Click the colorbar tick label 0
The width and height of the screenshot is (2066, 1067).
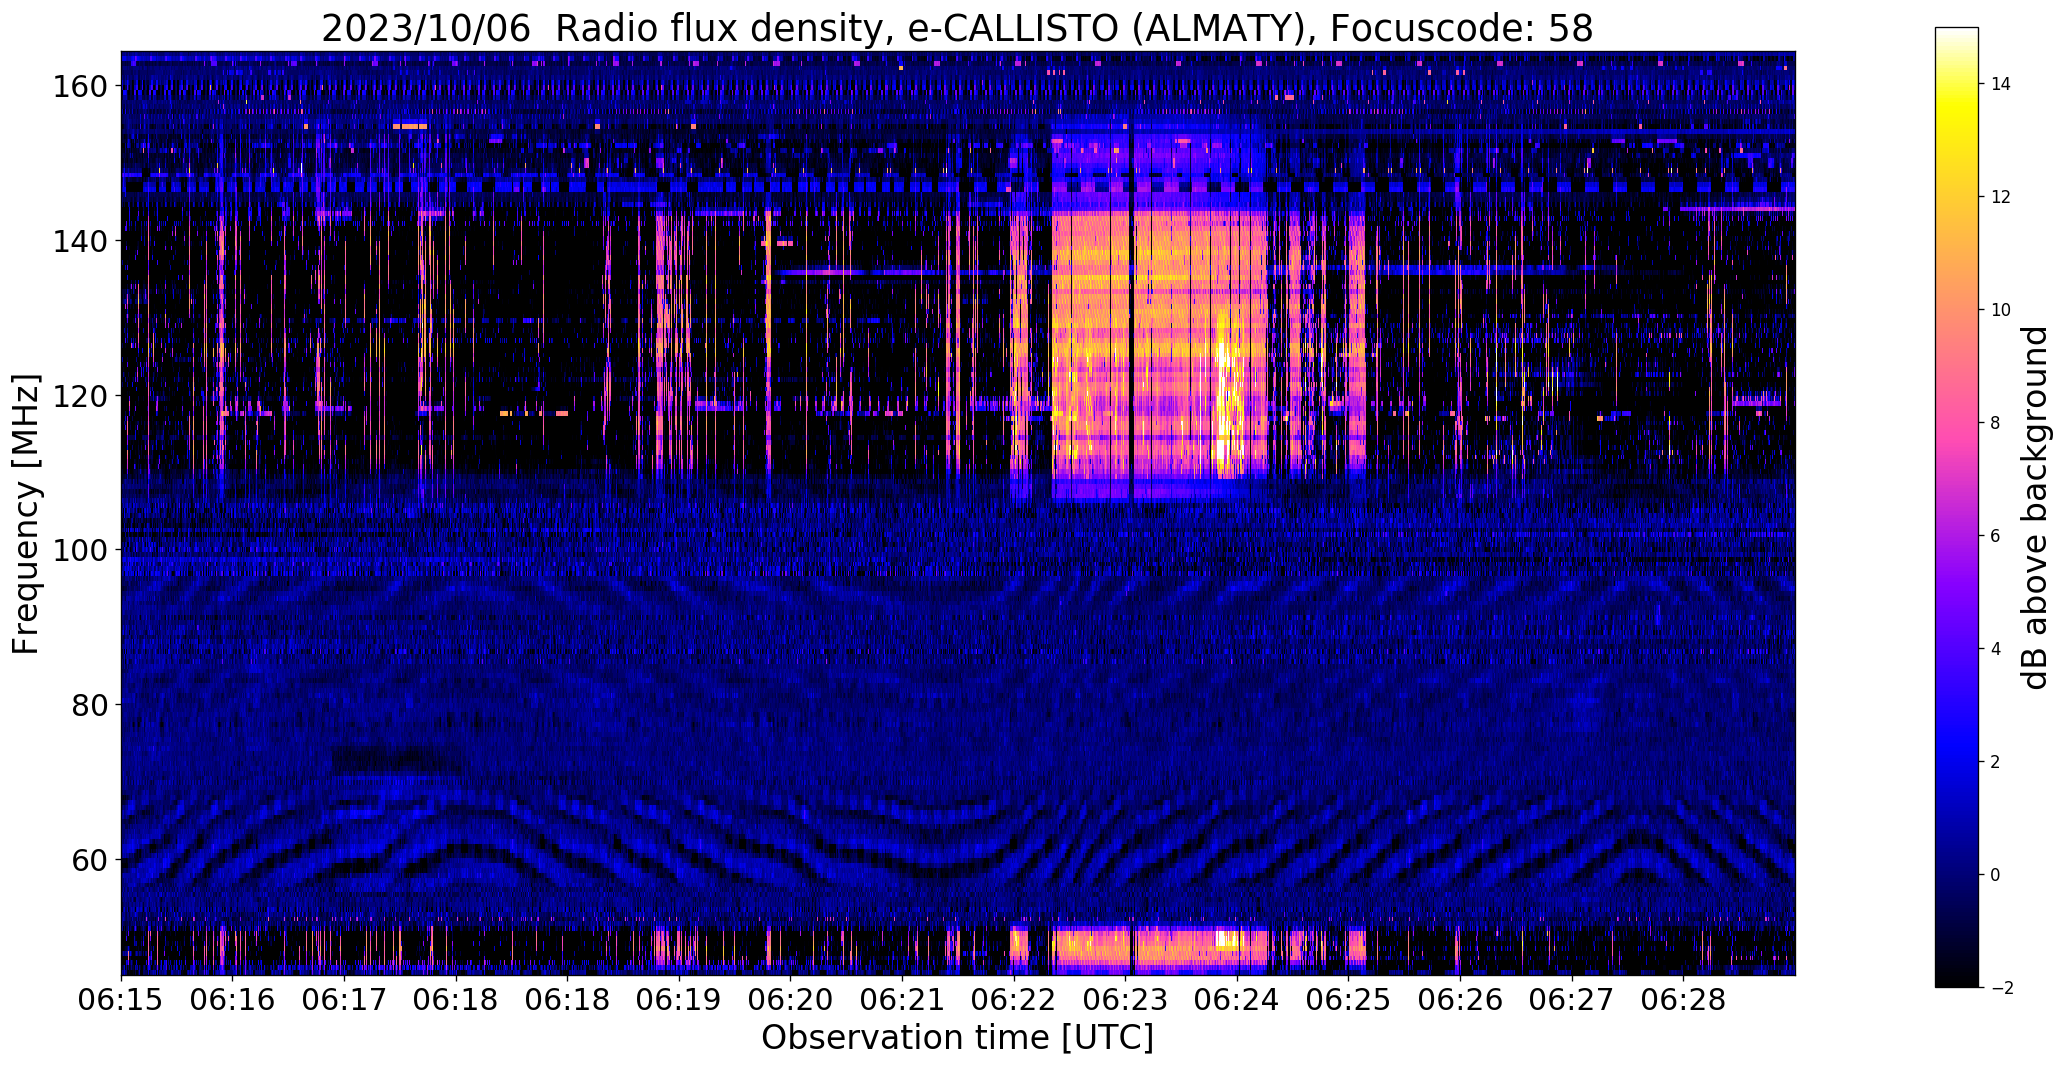coord(1995,875)
